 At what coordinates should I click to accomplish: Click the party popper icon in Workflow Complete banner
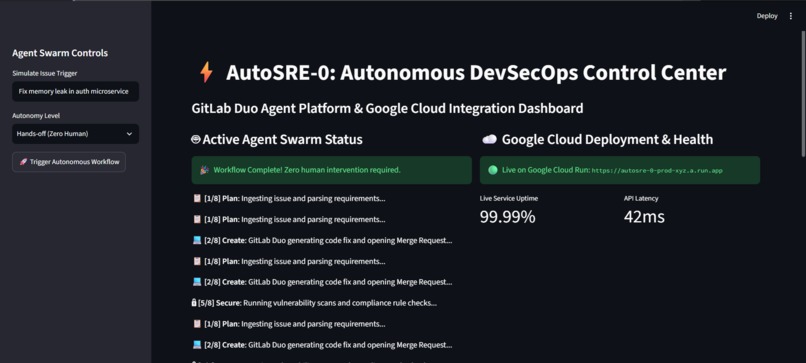click(204, 170)
